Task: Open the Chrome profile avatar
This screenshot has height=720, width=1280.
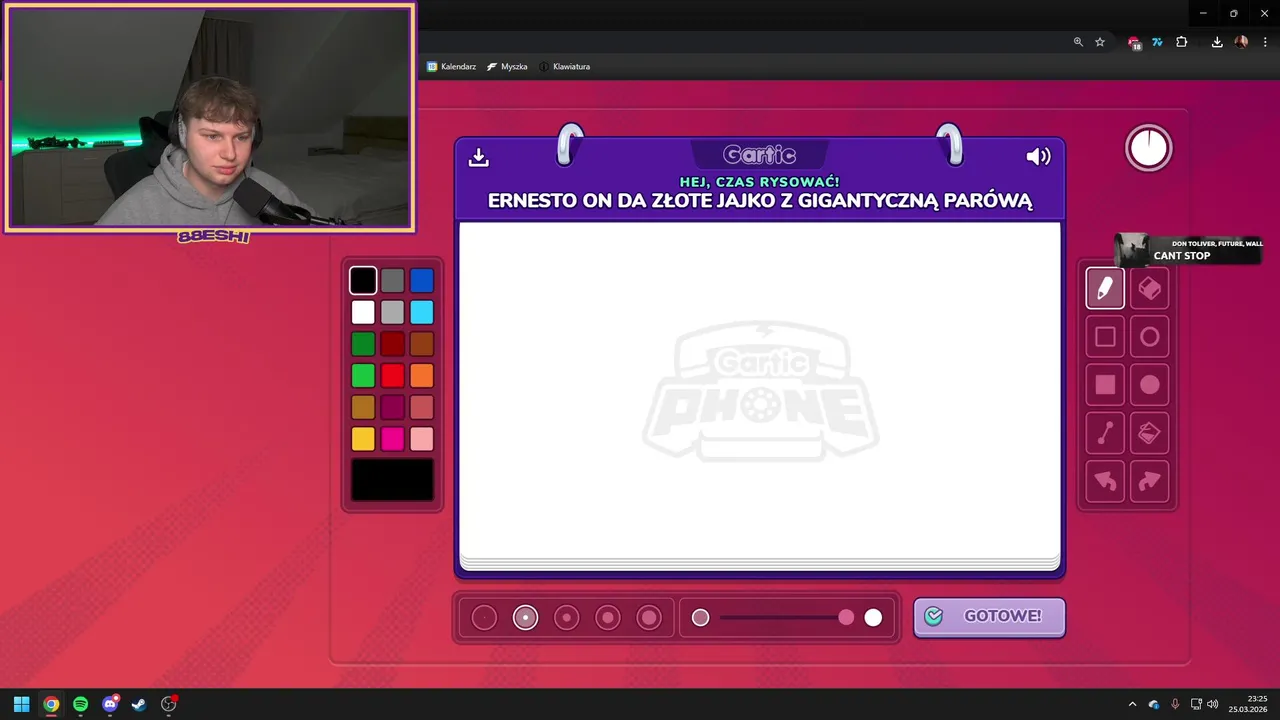Action: coord(1241,42)
